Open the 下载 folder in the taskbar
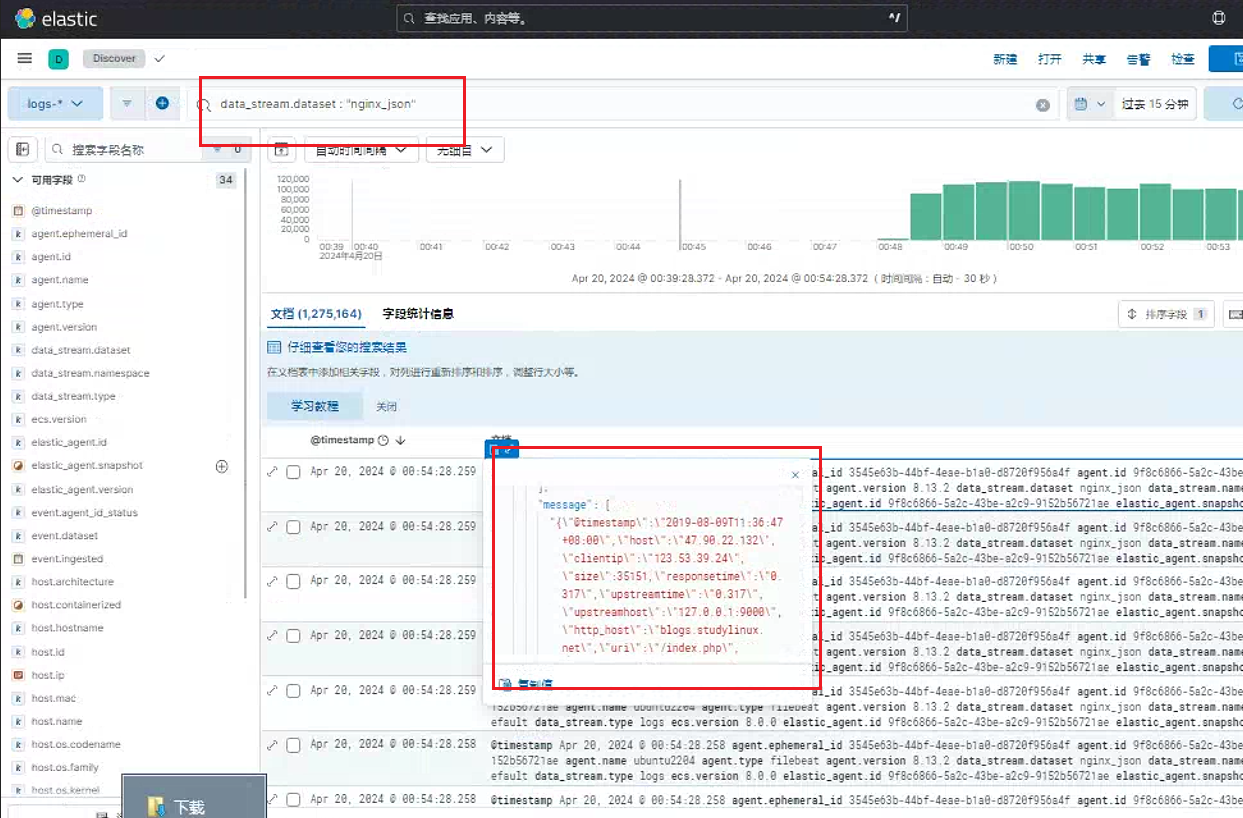Viewport: 1243px width, 818px height. [194, 797]
